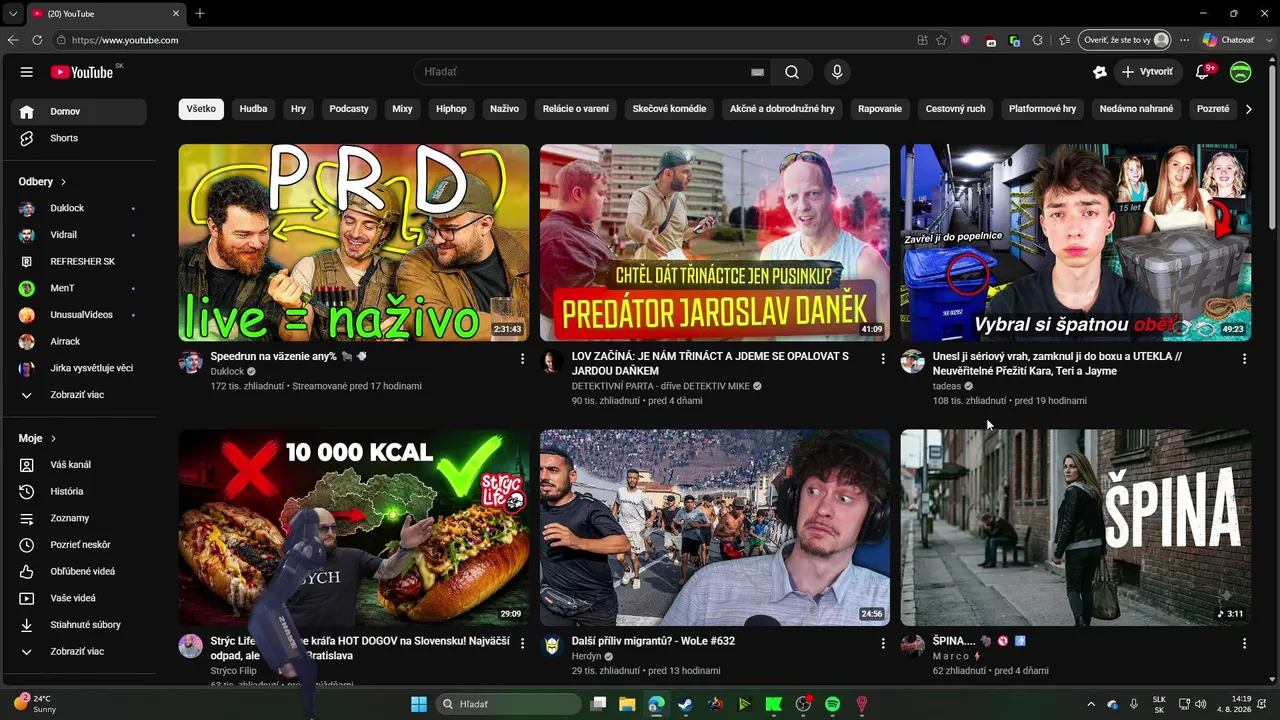Click the search magnifier button
The image size is (1280, 720).
(x=792, y=72)
